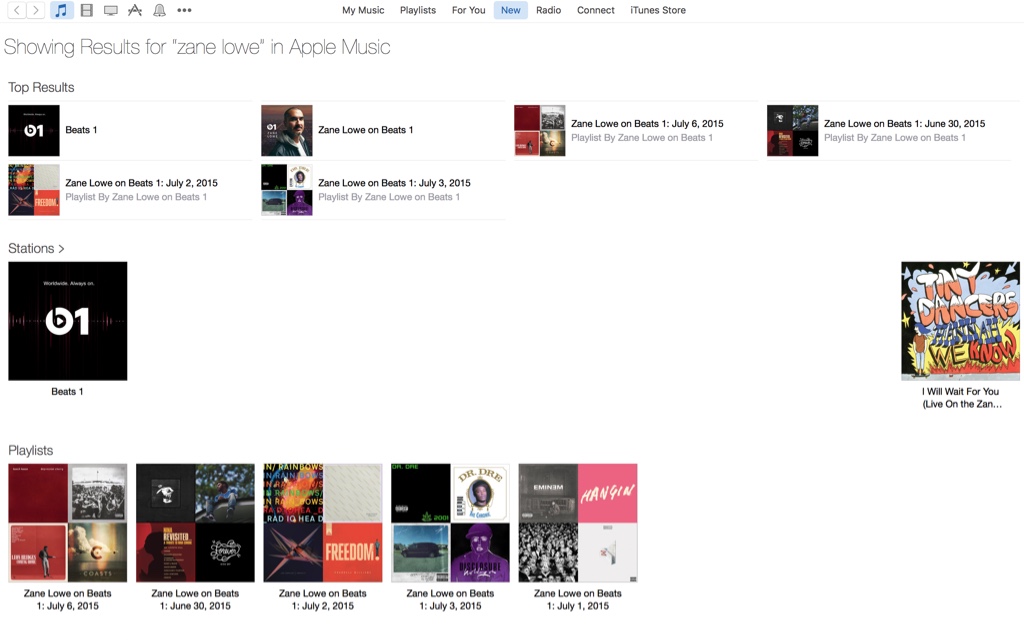Switch to the Movies film icon
Screen dimensions: 1024x640
coord(86,10)
